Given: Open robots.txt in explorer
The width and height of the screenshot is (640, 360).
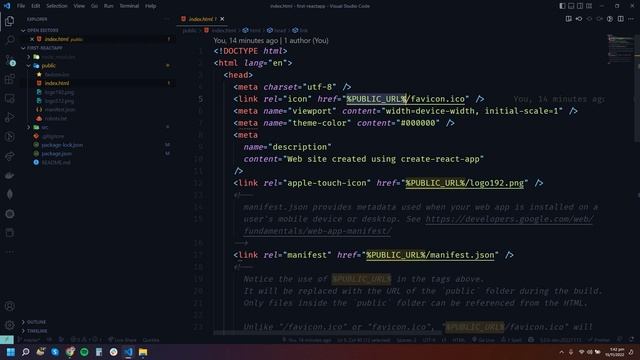Looking at the screenshot, I should (56, 118).
